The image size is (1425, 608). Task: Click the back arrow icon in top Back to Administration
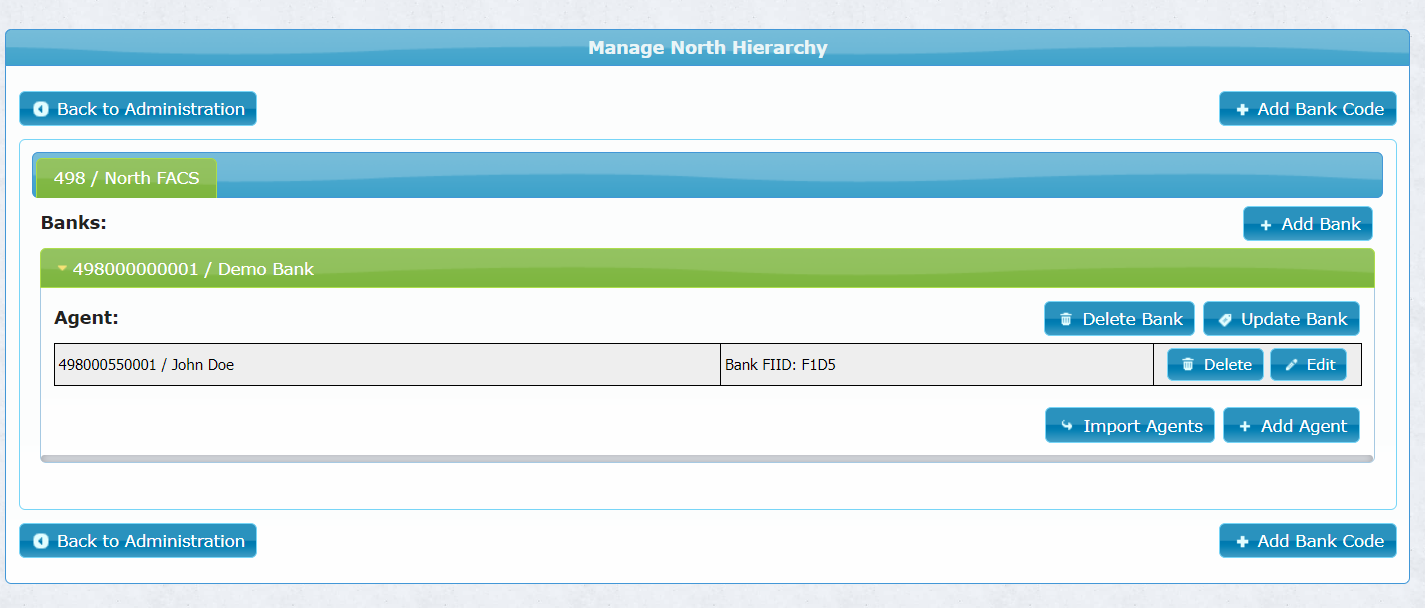(41, 109)
